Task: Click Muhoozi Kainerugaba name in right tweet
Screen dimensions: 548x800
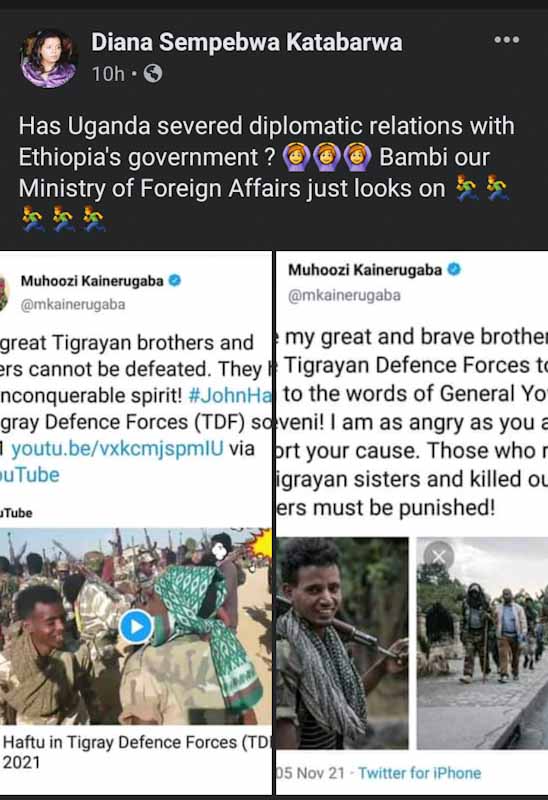Action: coord(365,269)
